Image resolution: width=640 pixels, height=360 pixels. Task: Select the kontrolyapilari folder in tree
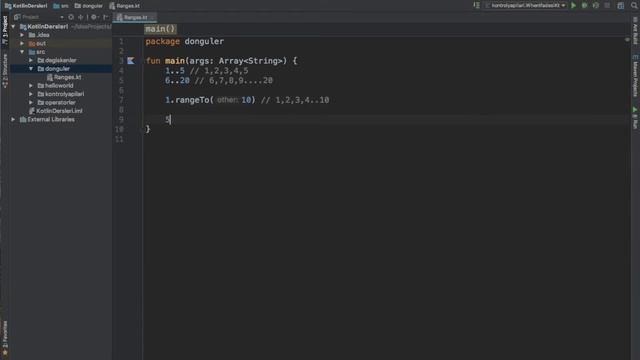click(61, 94)
